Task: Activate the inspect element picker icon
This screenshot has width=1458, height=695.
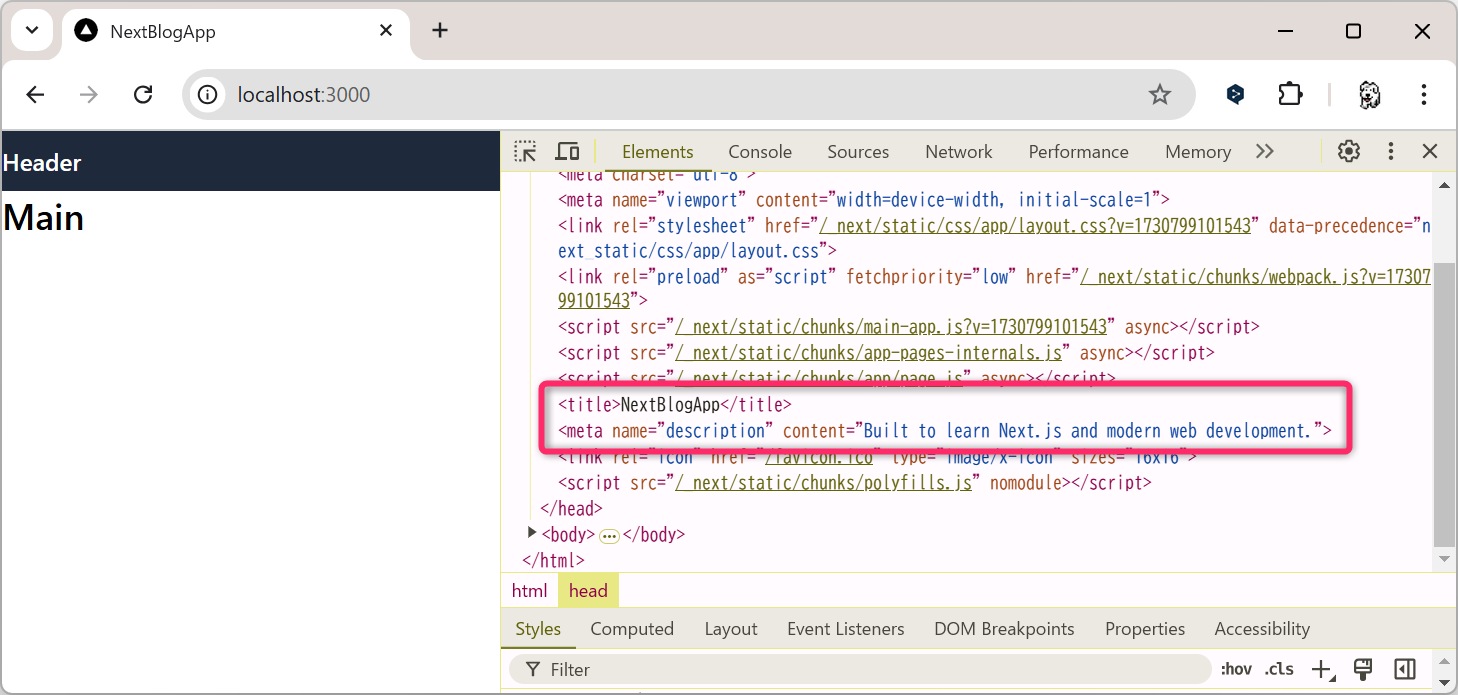Action: click(x=525, y=152)
